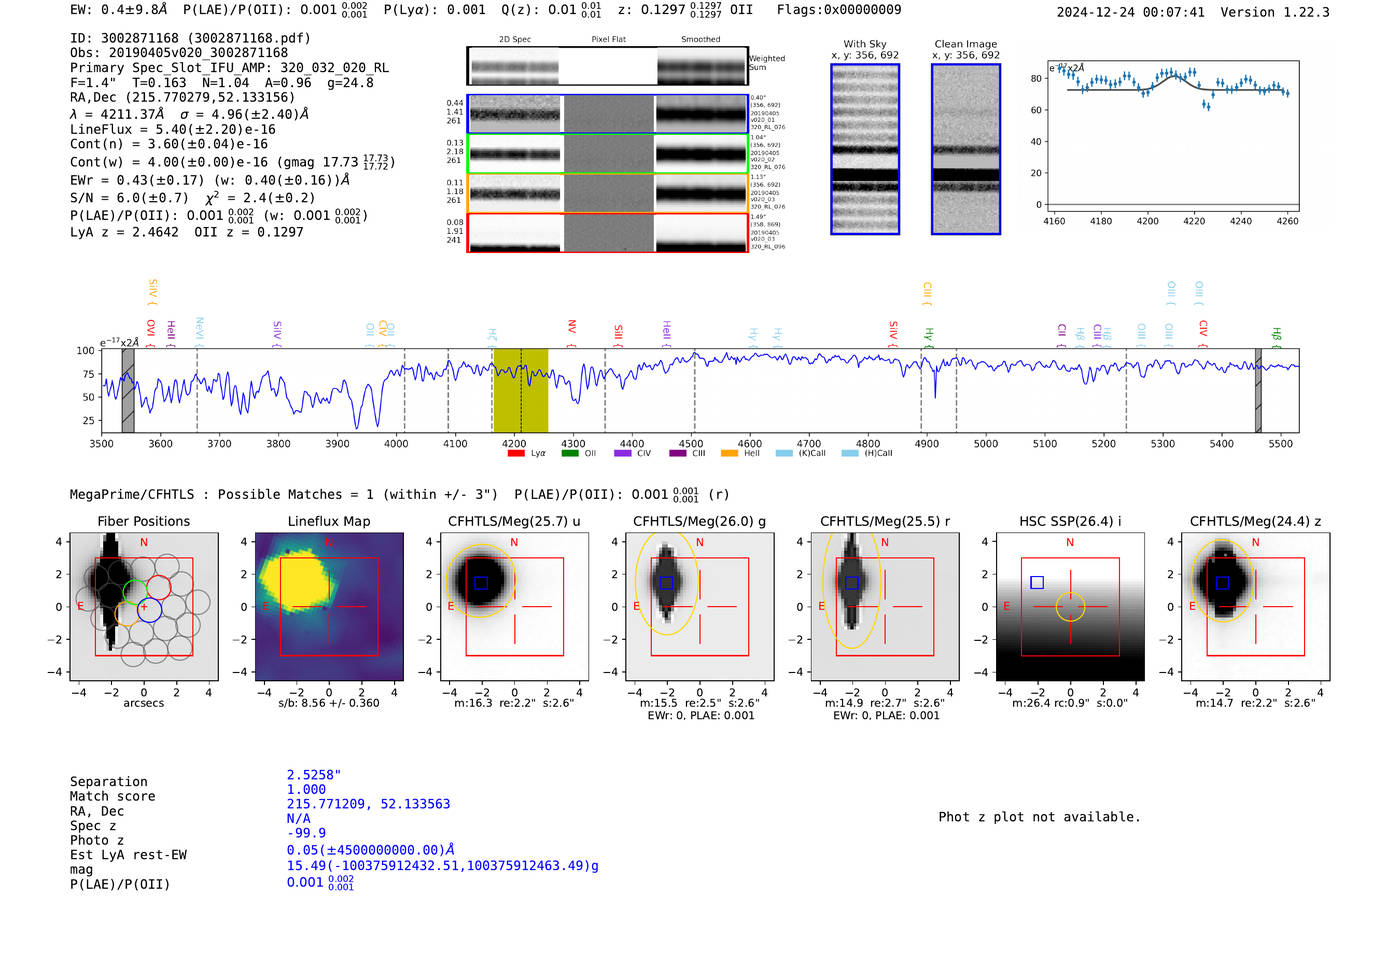Click 'Phot z plot not available.' text
Image resolution: width=1400 pixels, height=953 pixels.
[1039, 817]
